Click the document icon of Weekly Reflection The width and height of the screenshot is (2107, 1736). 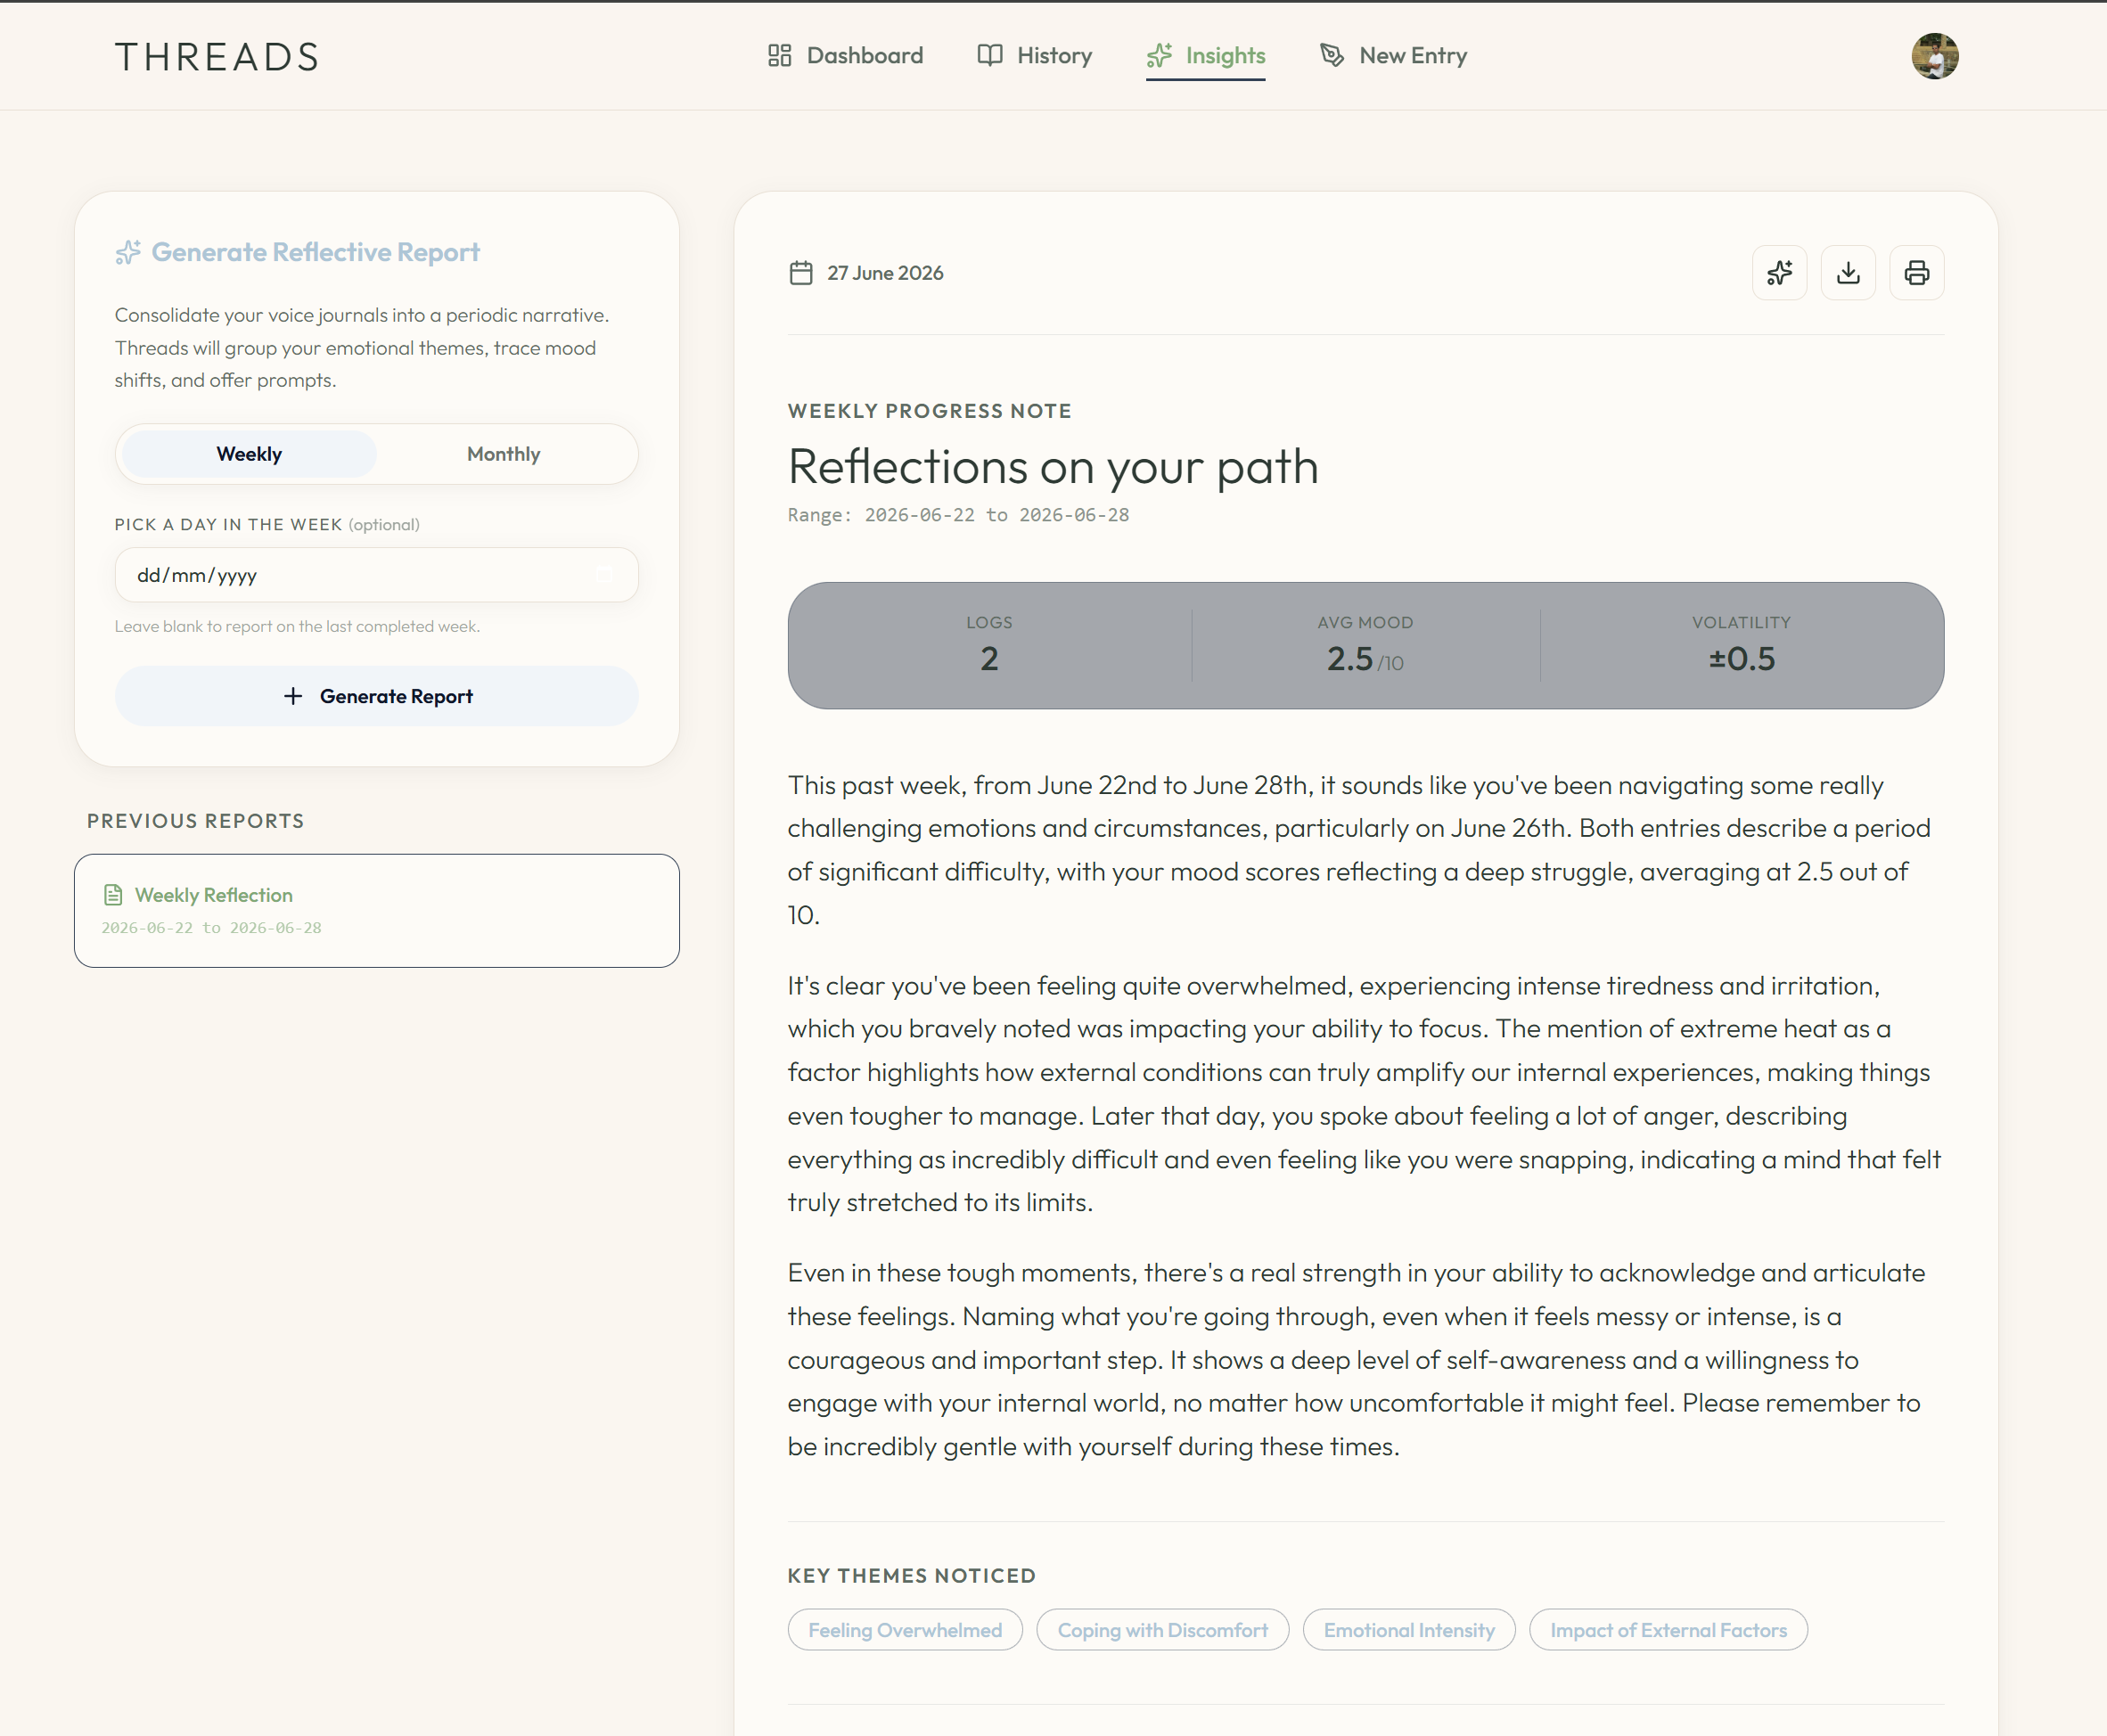(x=113, y=895)
